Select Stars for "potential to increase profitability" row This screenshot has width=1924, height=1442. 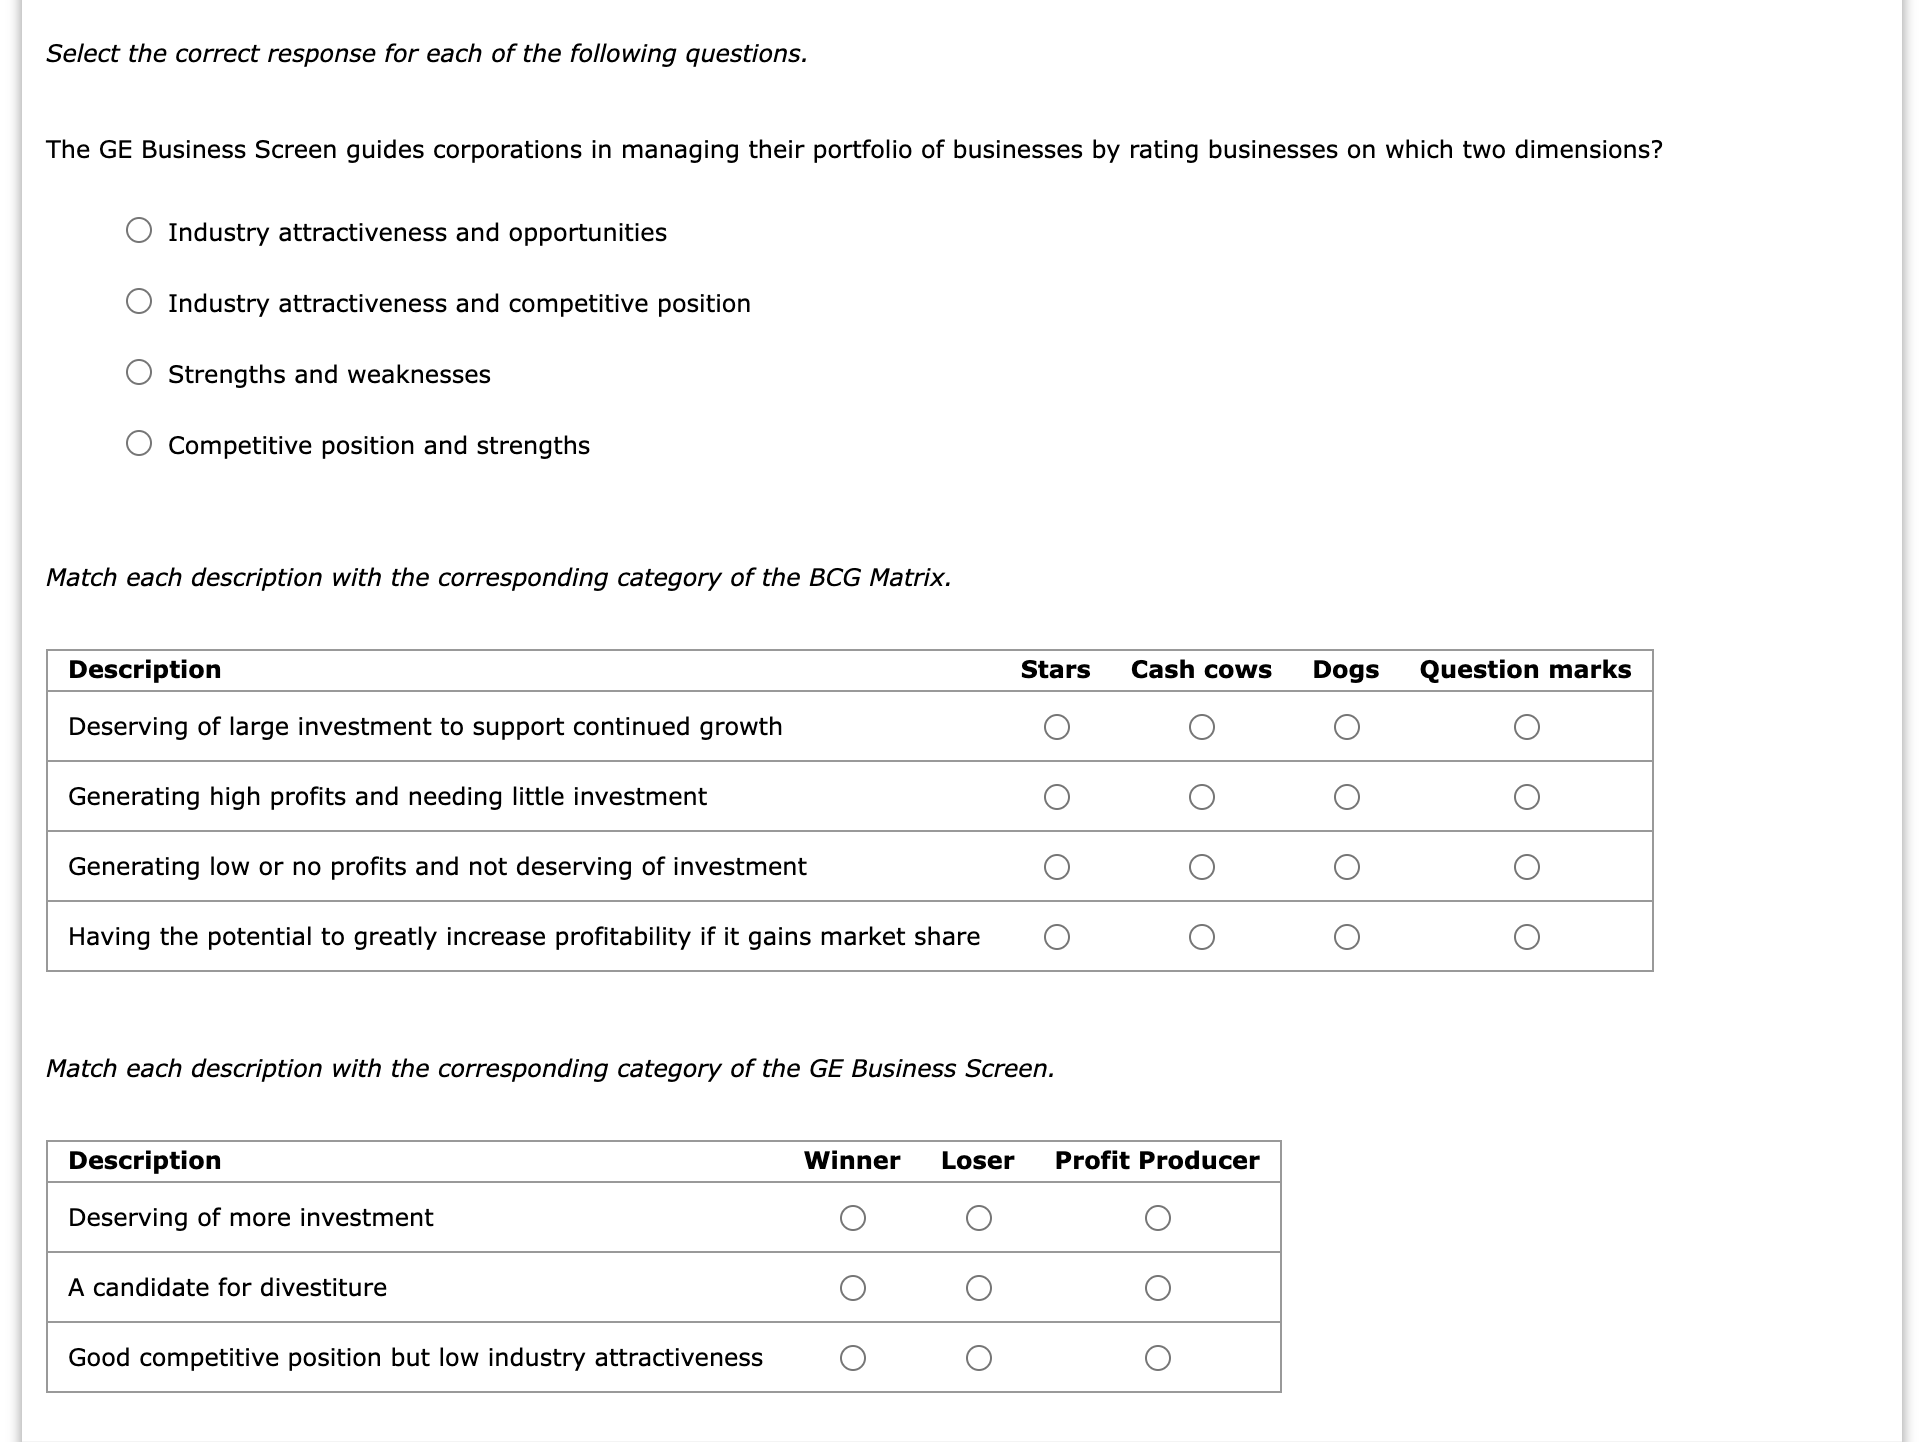[1057, 937]
